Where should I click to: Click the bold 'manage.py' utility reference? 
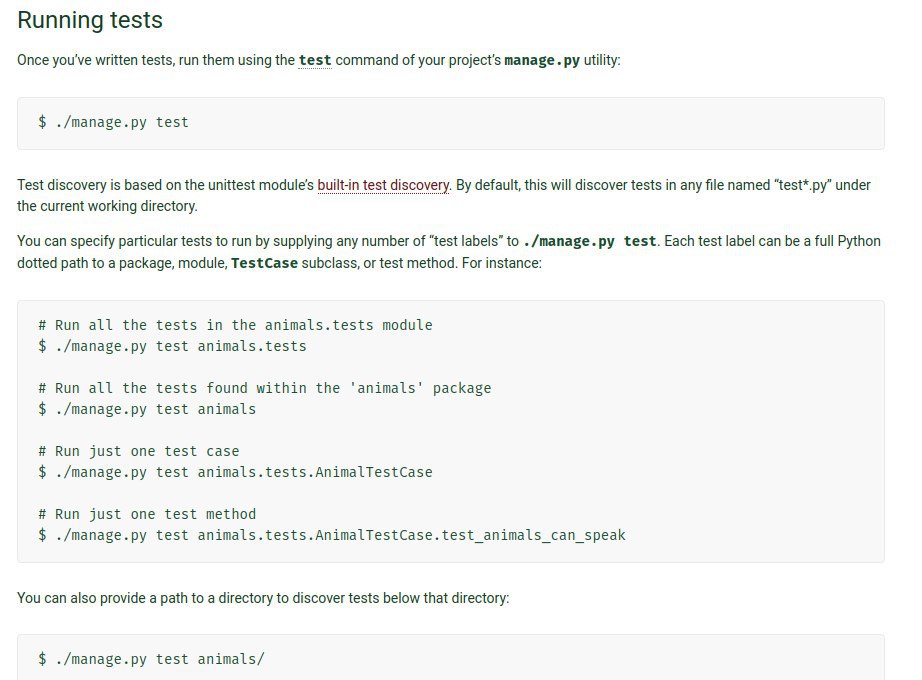pos(542,60)
